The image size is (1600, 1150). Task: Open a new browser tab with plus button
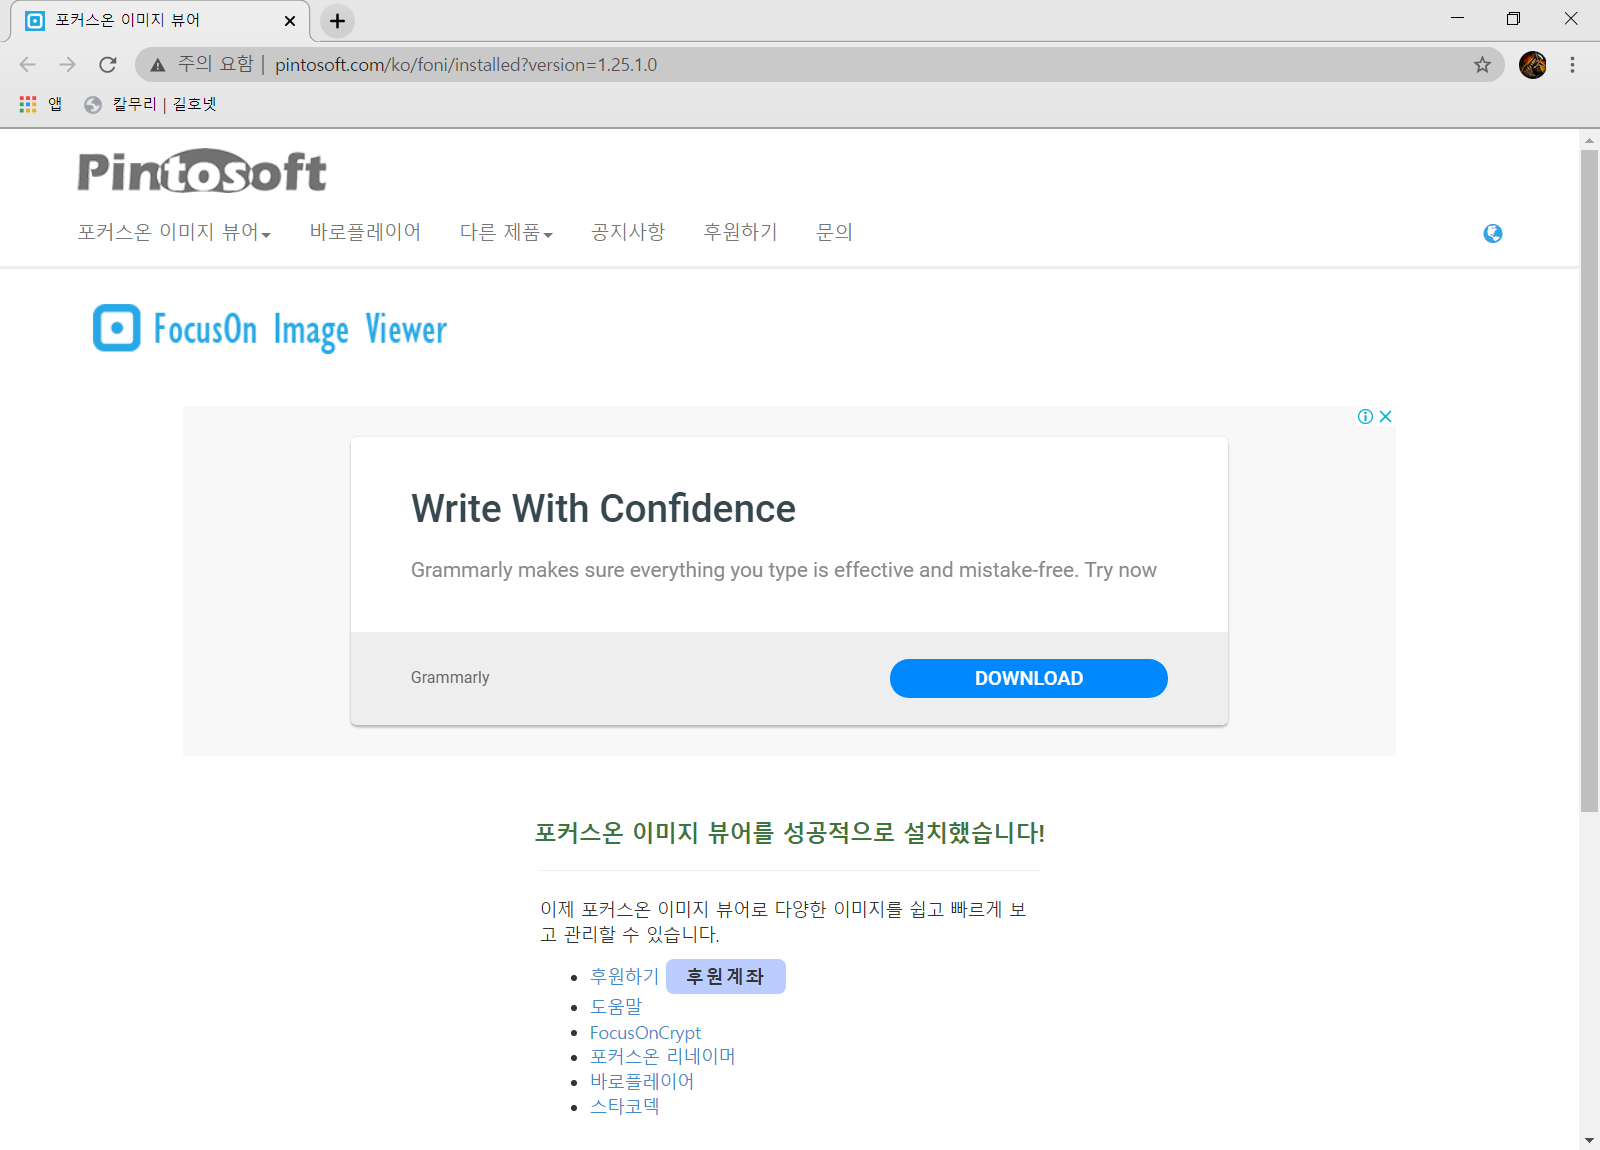[x=337, y=21]
